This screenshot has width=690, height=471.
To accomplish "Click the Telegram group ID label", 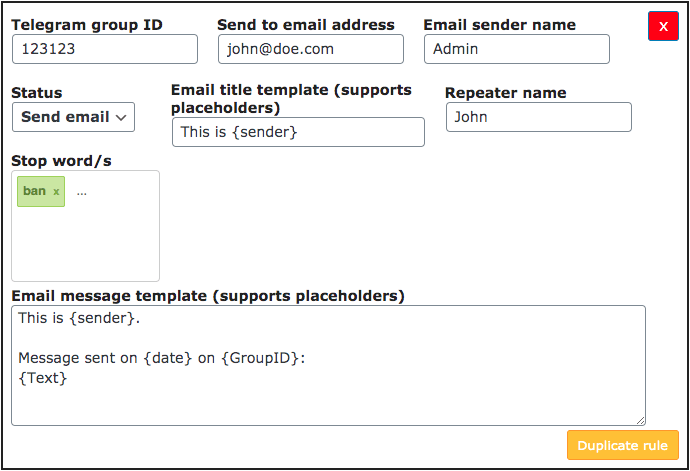I will coord(87,25).
